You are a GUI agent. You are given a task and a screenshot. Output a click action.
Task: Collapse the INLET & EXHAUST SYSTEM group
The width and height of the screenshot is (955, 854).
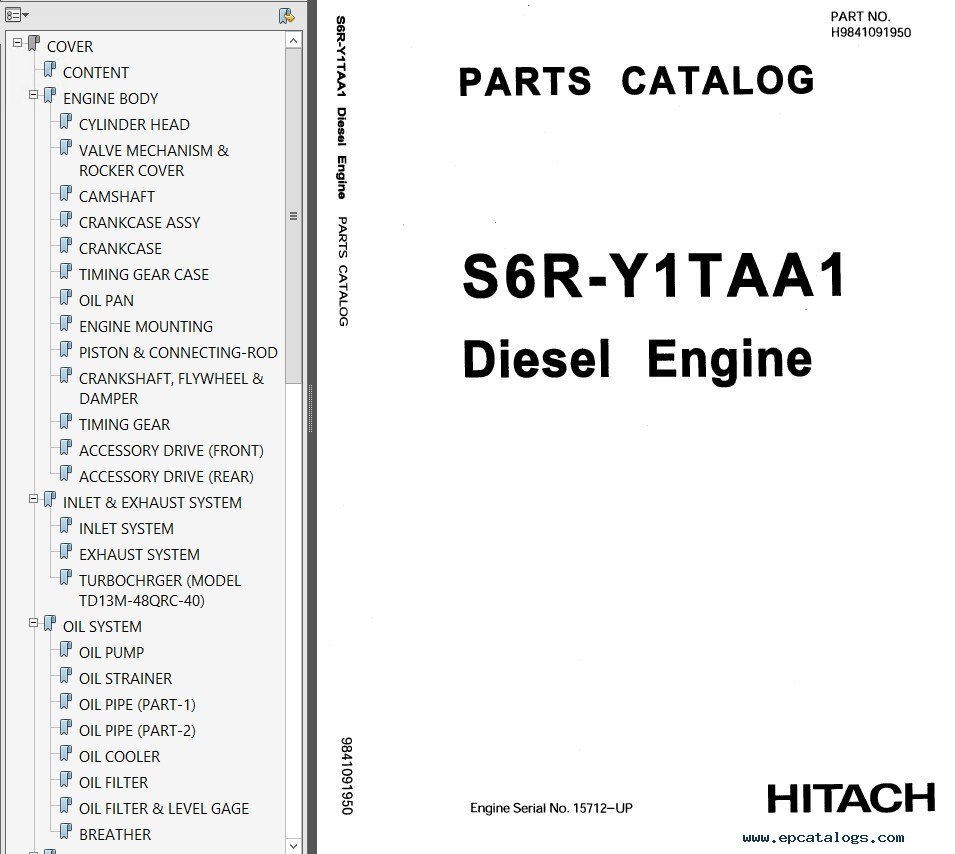[33, 499]
